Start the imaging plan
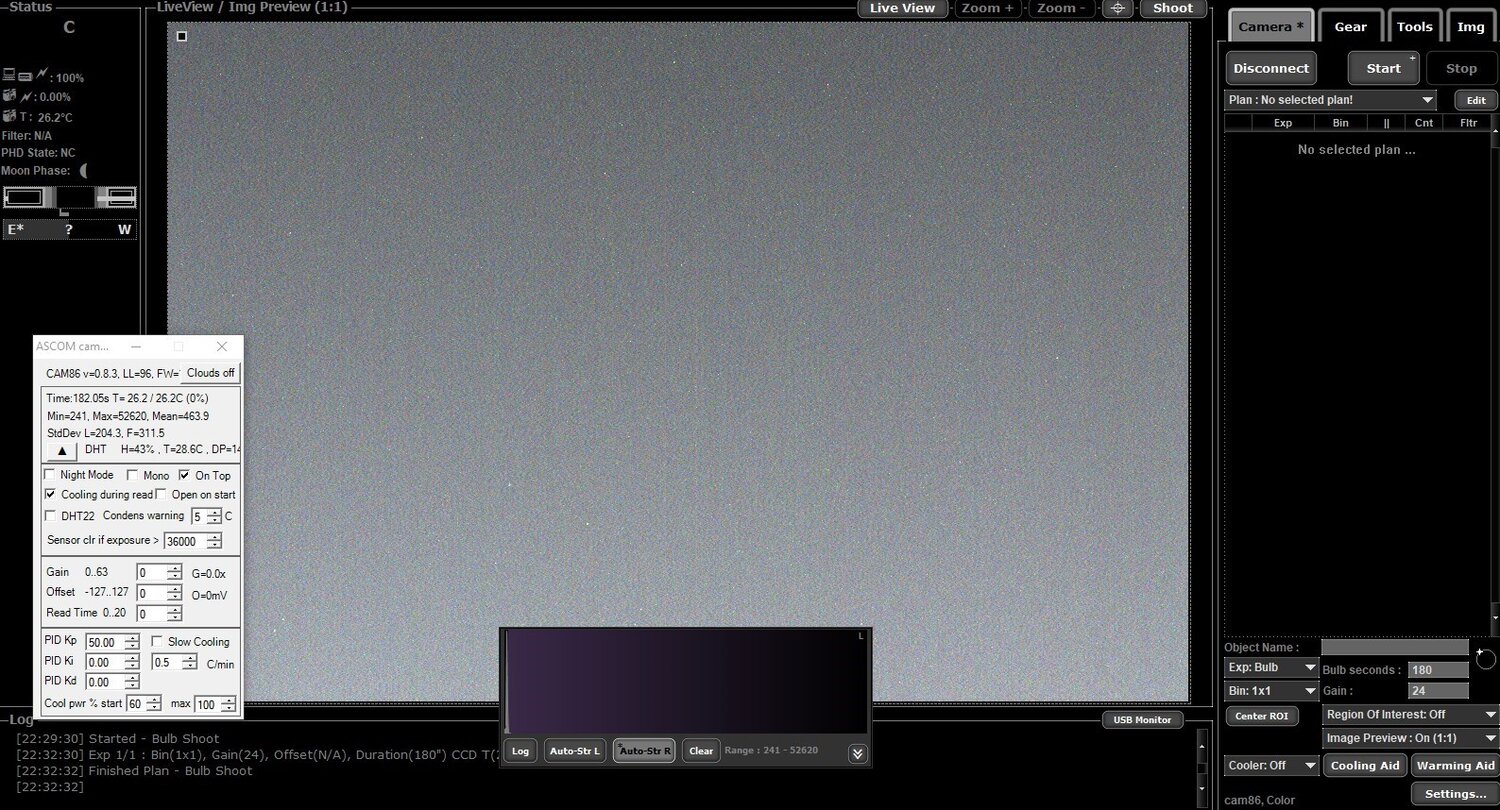 [x=1384, y=68]
